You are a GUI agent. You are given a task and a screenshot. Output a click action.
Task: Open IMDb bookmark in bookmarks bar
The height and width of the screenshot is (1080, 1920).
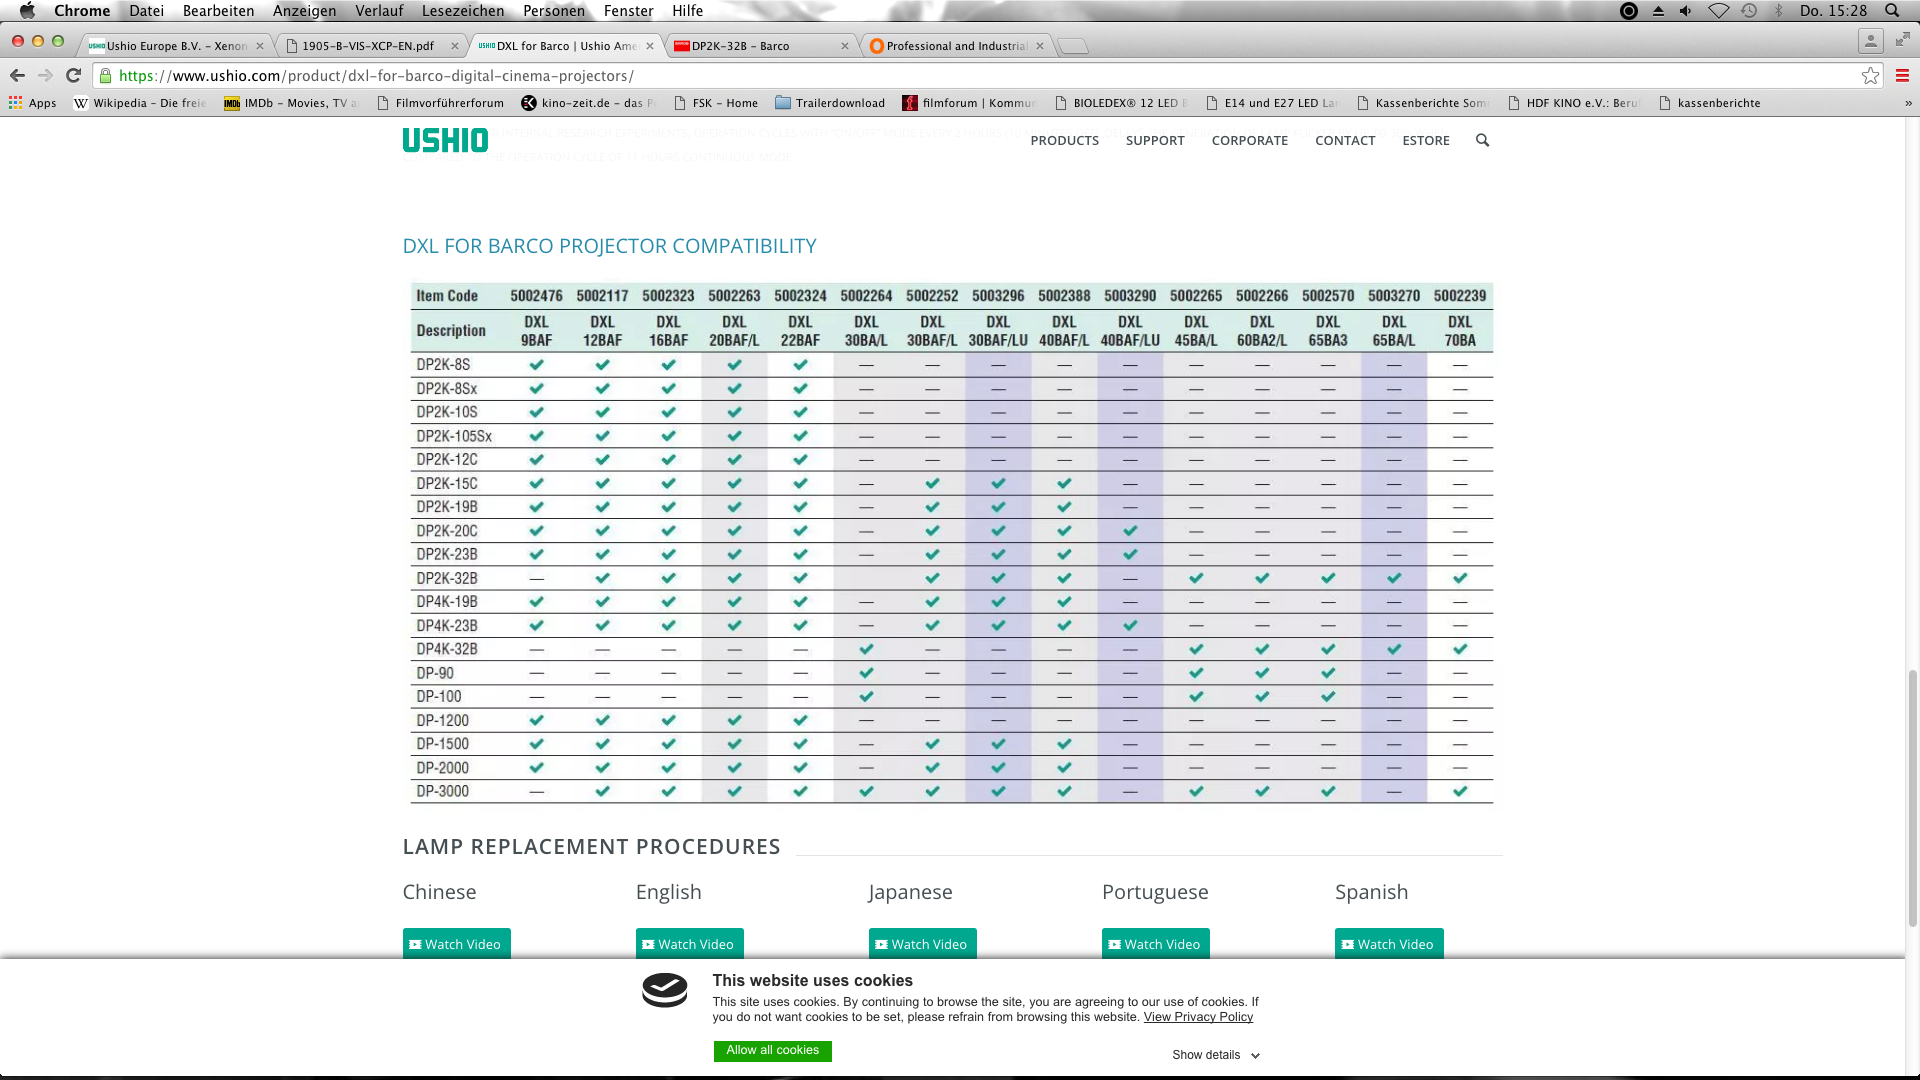[x=290, y=103]
